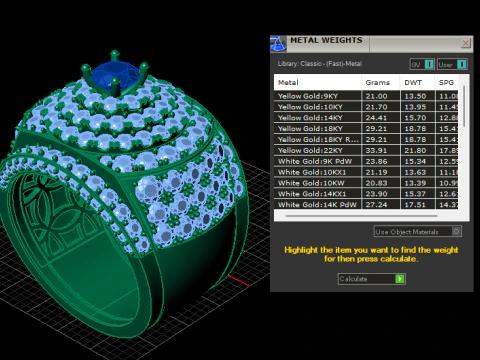The width and height of the screenshot is (480, 360).
Task: Click the 33.91 grams value
Action: point(376,150)
